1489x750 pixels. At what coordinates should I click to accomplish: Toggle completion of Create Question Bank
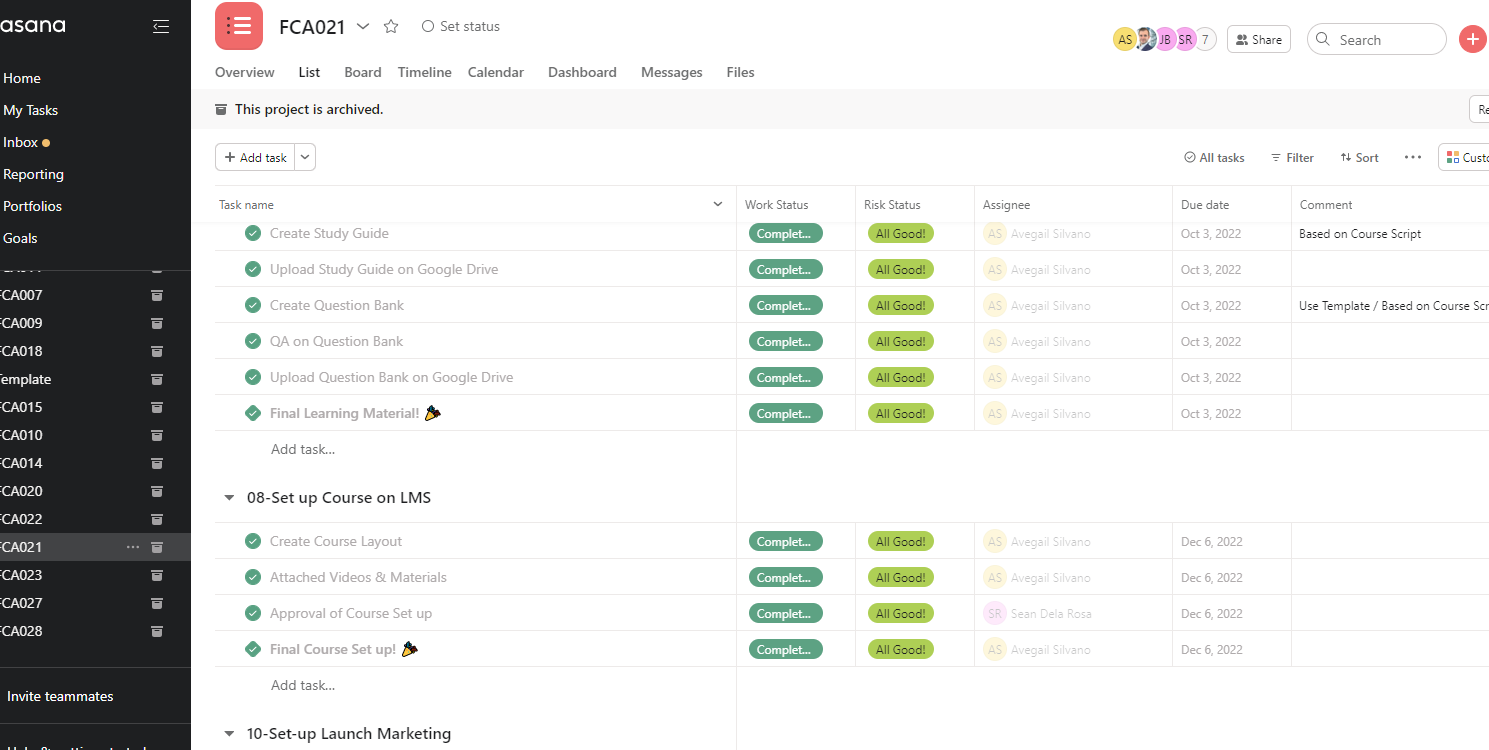pos(253,305)
